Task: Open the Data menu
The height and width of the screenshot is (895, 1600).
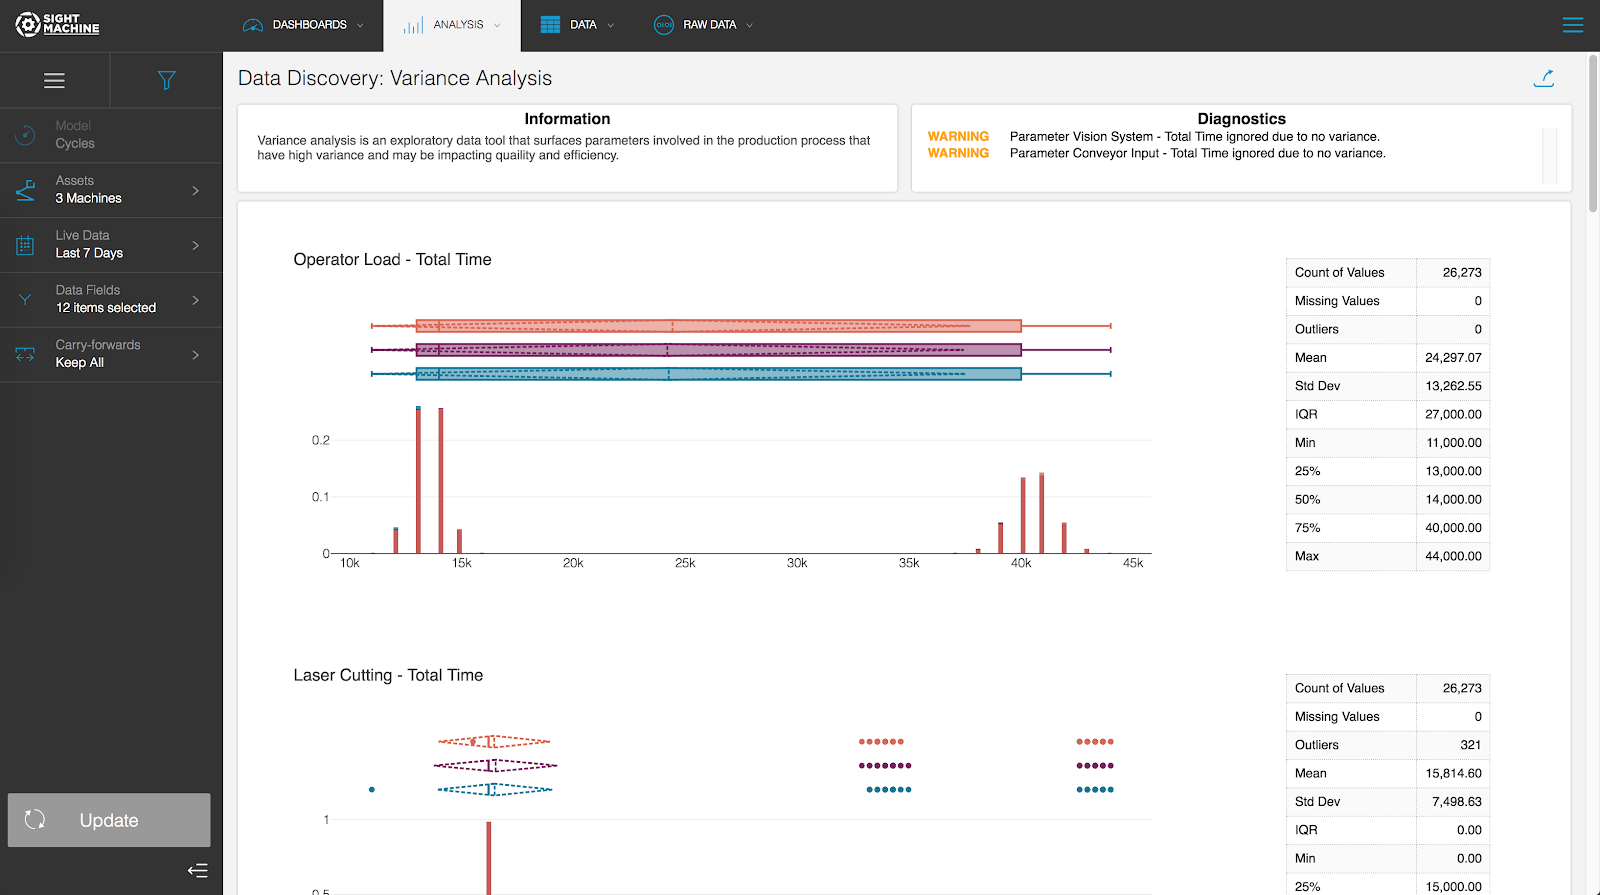Action: 577,25
